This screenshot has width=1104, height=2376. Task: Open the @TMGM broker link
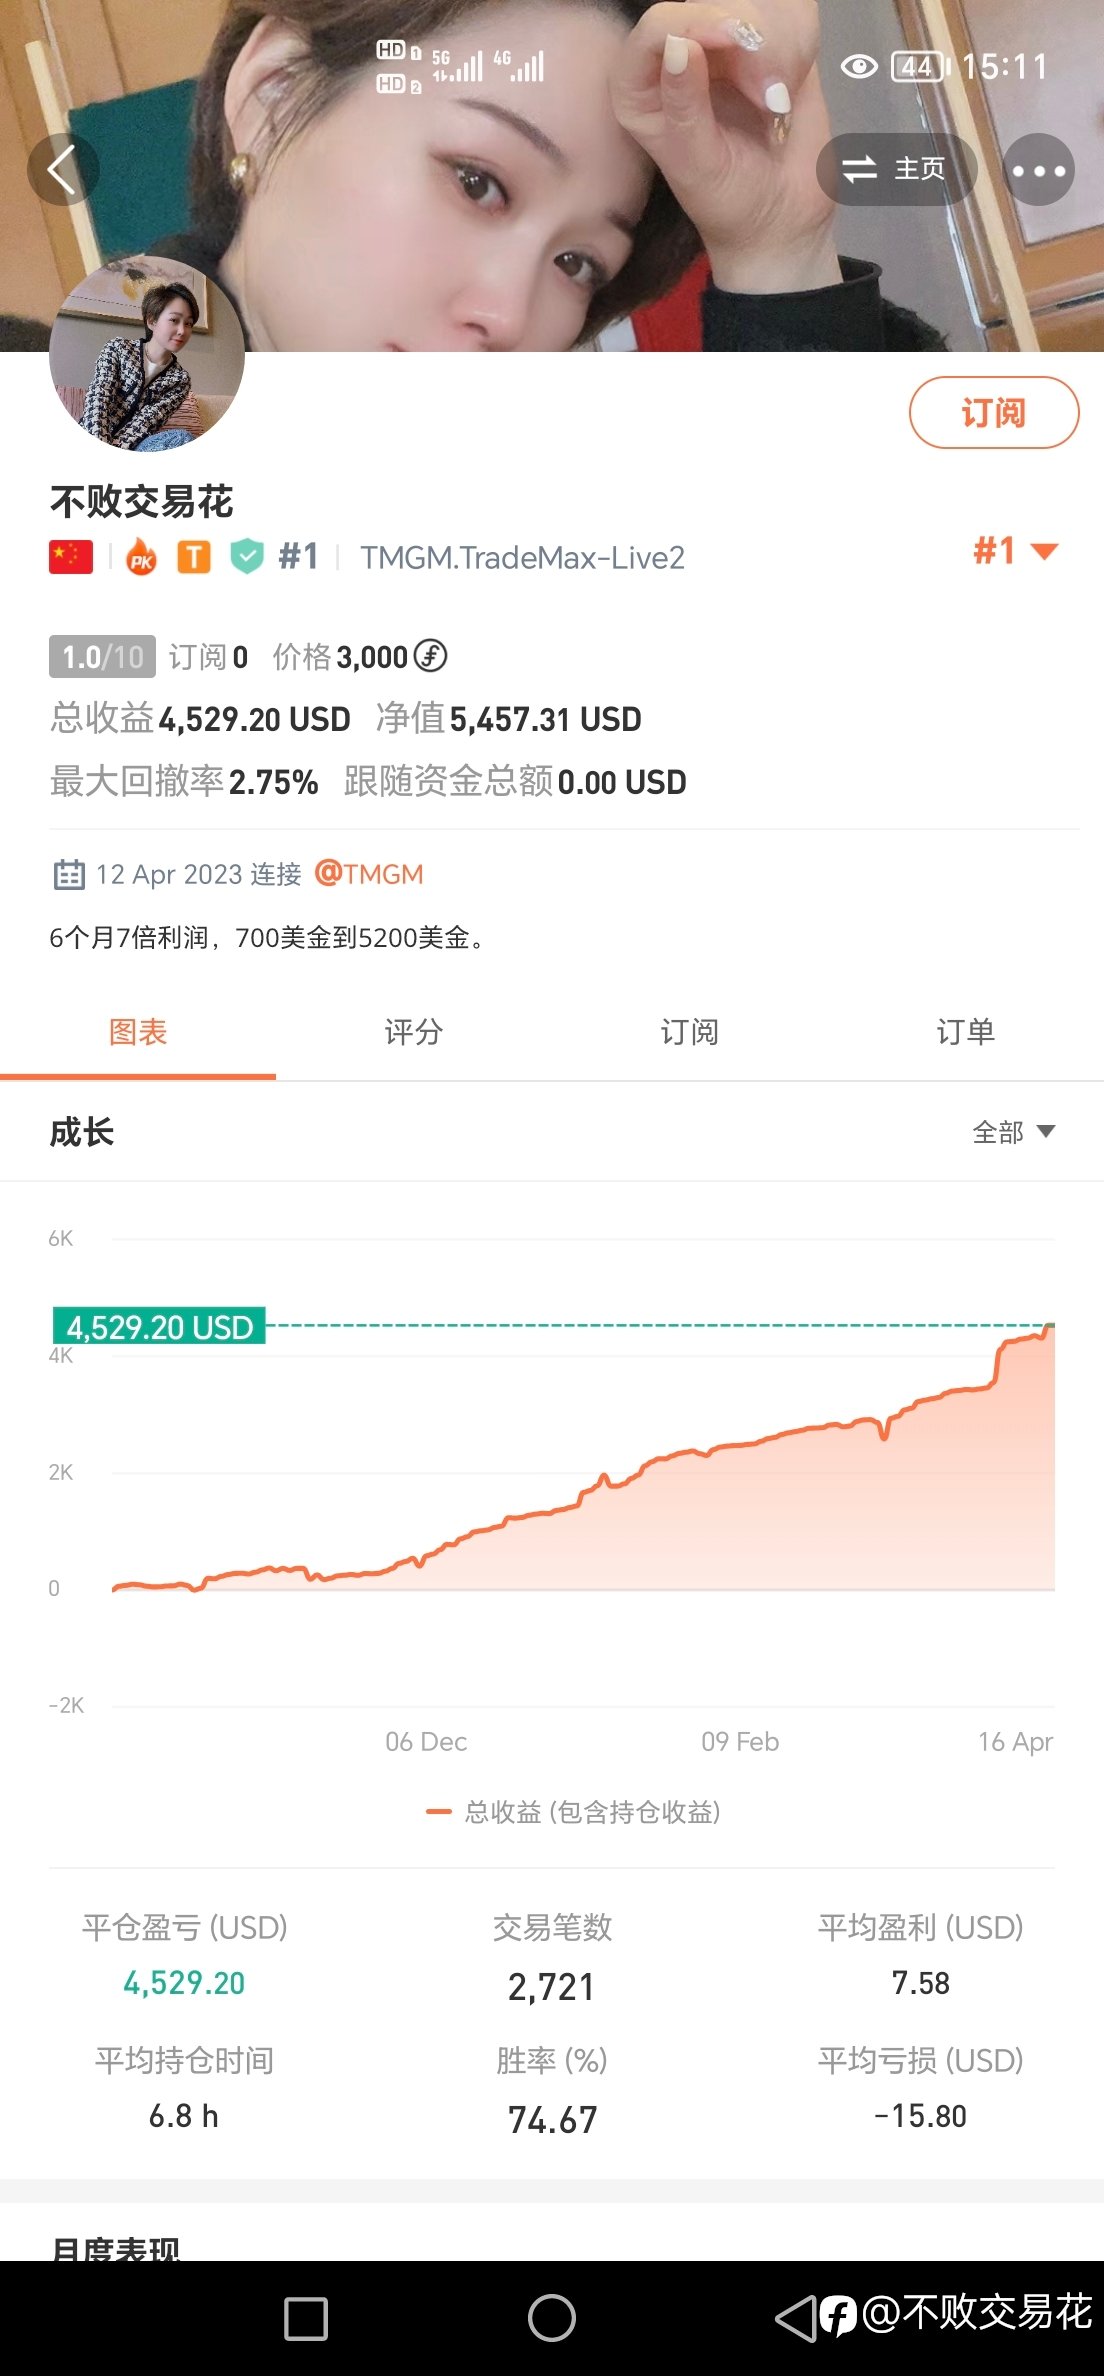(x=369, y=874)
